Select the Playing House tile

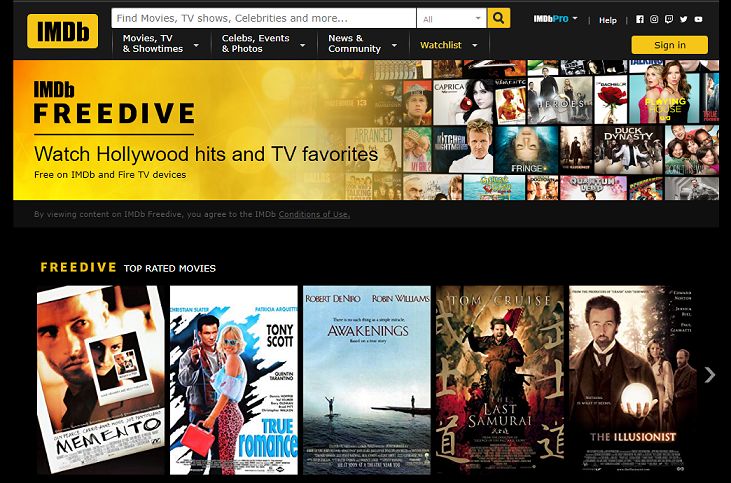pyautogui.click(x=664, y=99)
